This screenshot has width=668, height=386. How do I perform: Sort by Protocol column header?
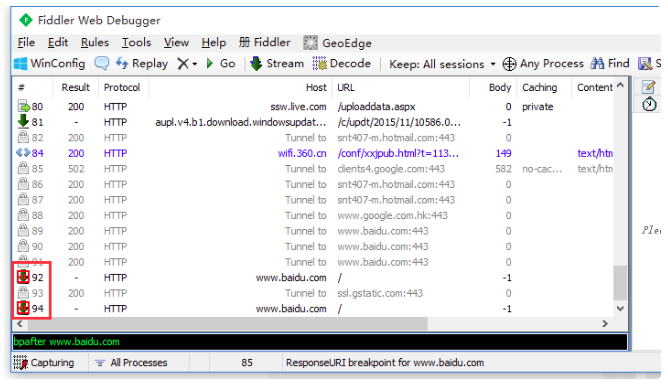(x=123, y=87)
